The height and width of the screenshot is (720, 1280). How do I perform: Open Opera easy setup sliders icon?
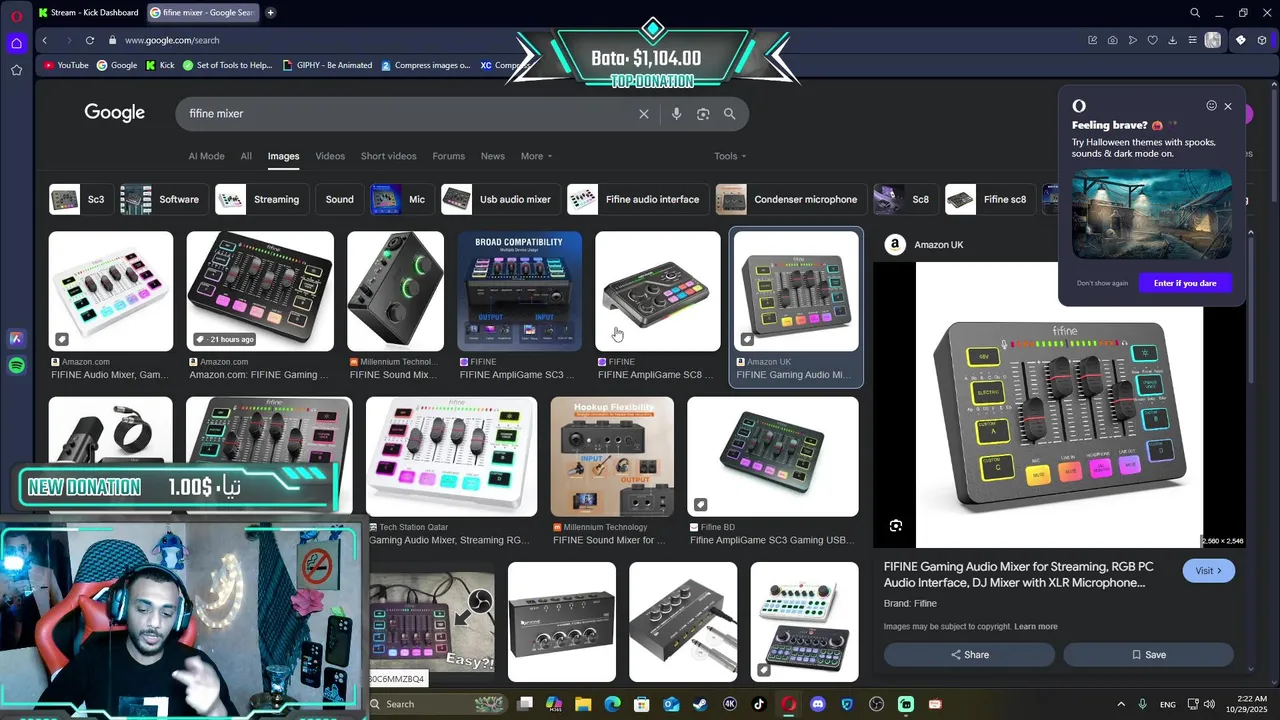pos(1192,40)
